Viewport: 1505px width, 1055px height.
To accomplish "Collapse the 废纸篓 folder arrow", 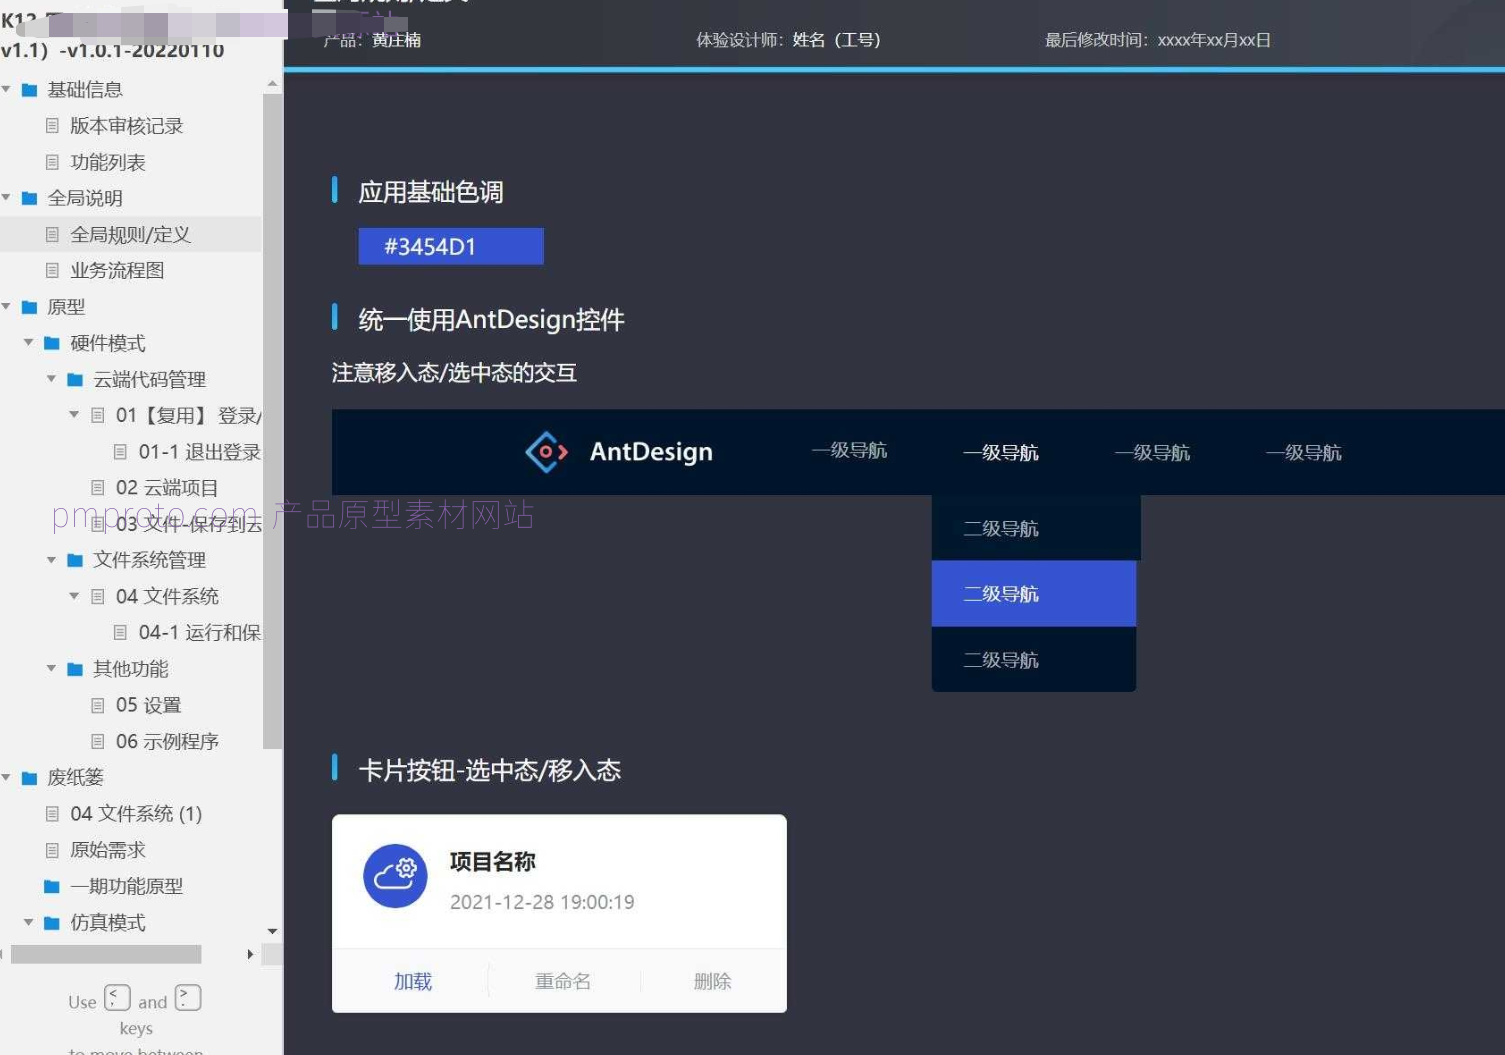I will click(x=7, y=777).
